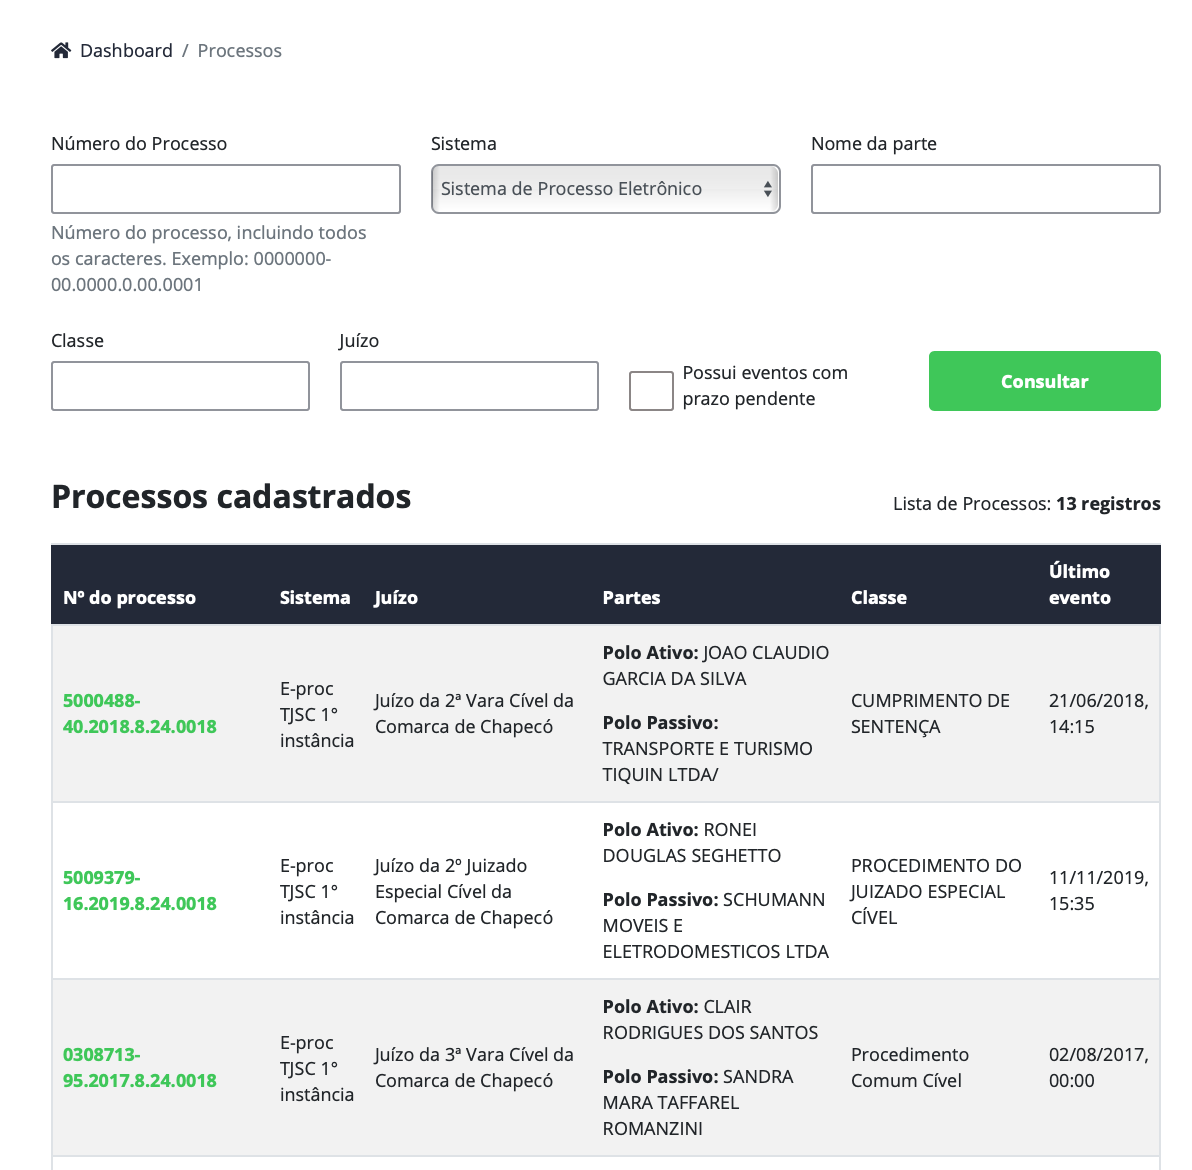This screenshot has width=1192, height=1170.
Task: Open process 0308713-95.2017.8.24.0018
Action: [140, 1068]
